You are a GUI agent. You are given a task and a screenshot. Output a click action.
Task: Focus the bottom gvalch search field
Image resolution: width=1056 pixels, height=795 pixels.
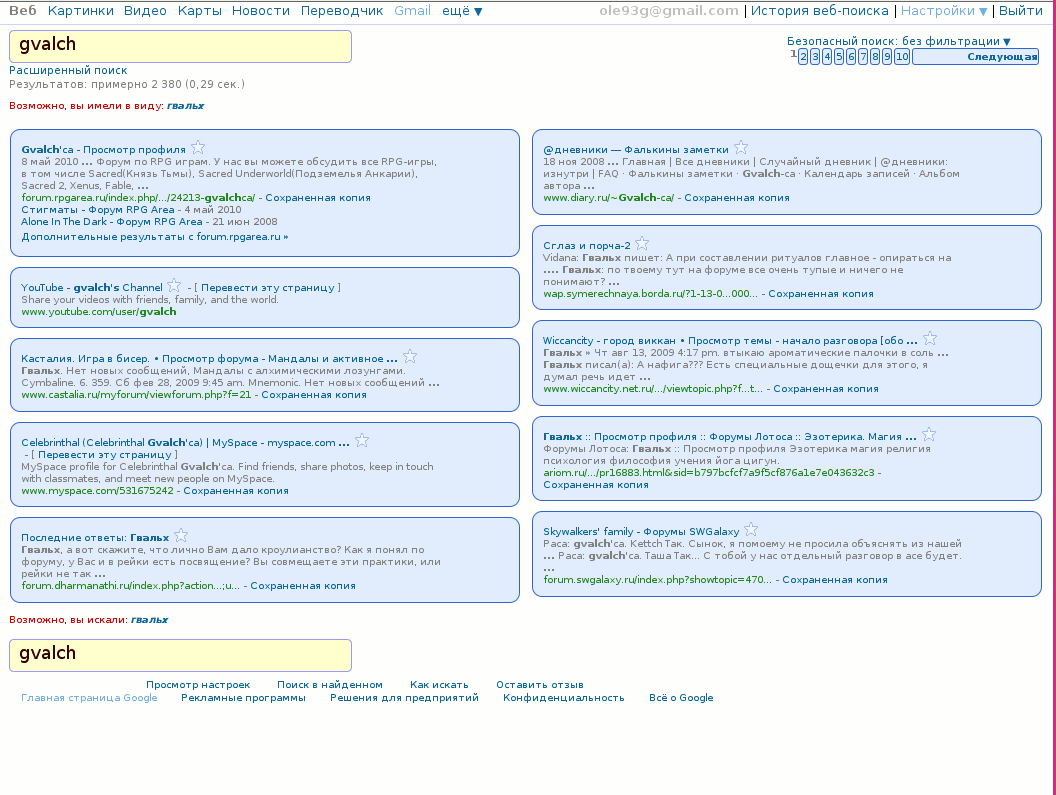[x=180, y=656]
